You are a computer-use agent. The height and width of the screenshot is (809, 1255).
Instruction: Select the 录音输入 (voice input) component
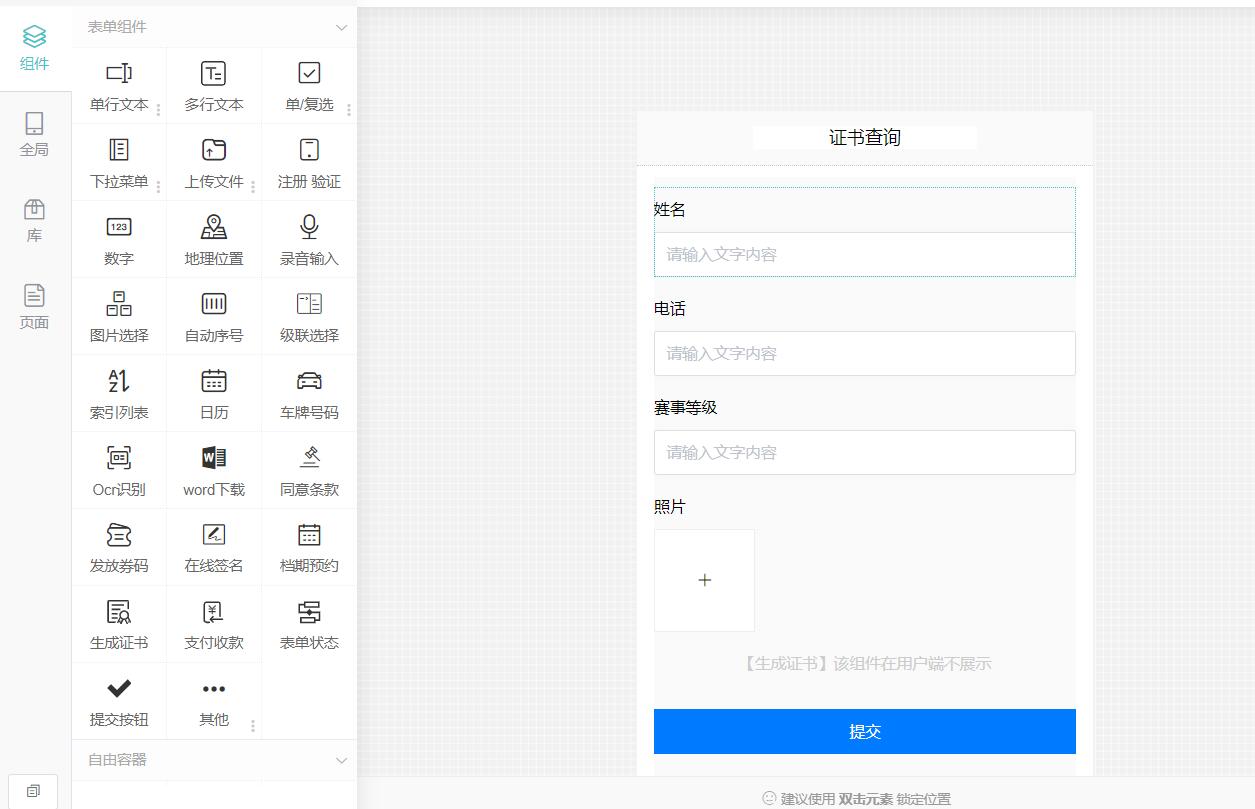point(308,239)
